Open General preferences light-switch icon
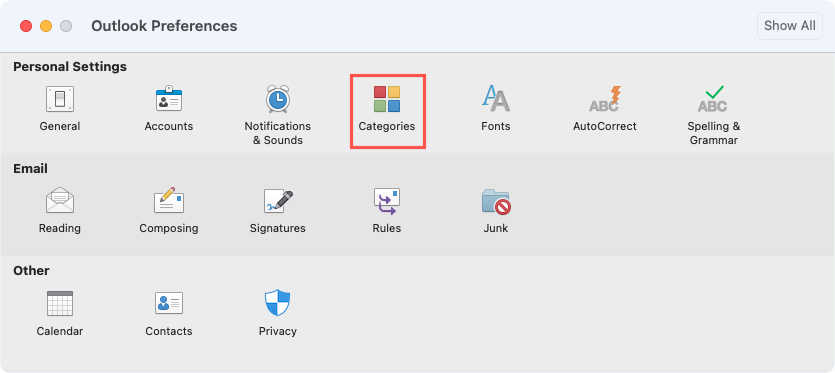The height and width of the screenshot is (373, 835). (60, 99)
